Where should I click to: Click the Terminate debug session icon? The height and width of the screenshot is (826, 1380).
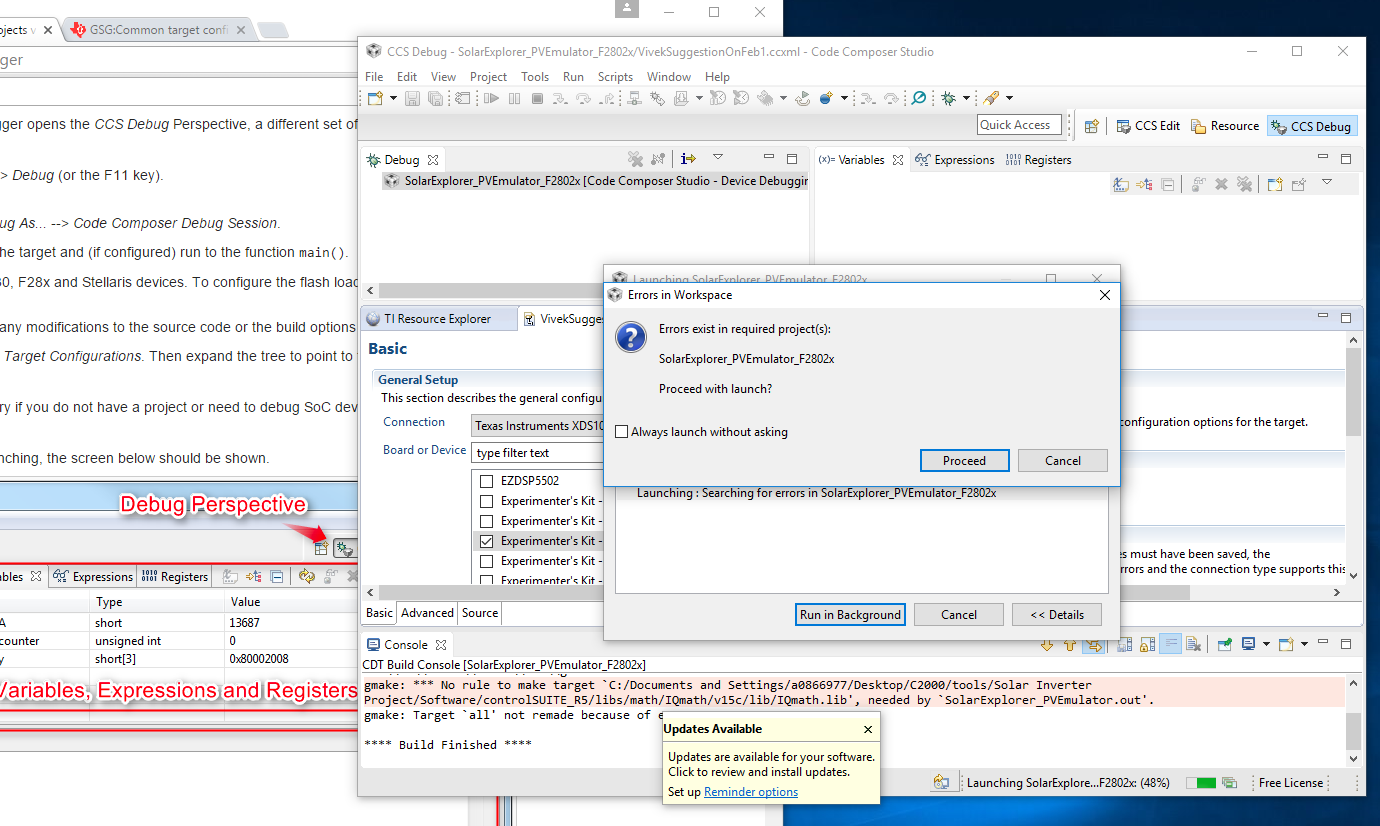537,97
